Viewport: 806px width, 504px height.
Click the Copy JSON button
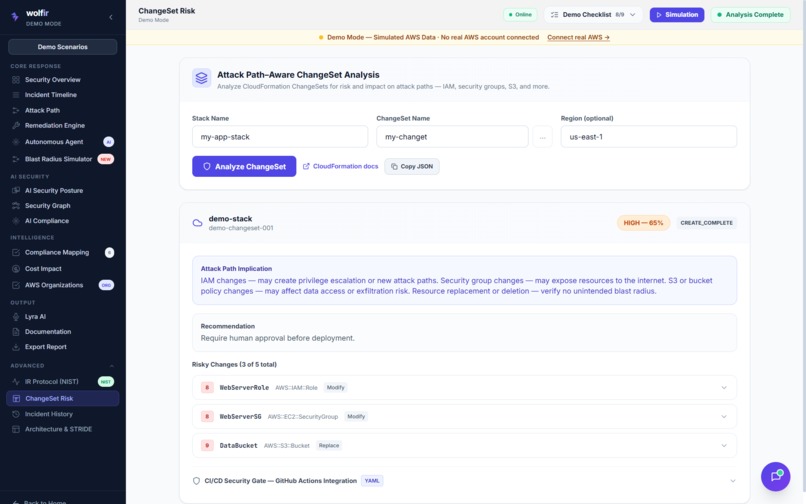(x=412, y=166)
